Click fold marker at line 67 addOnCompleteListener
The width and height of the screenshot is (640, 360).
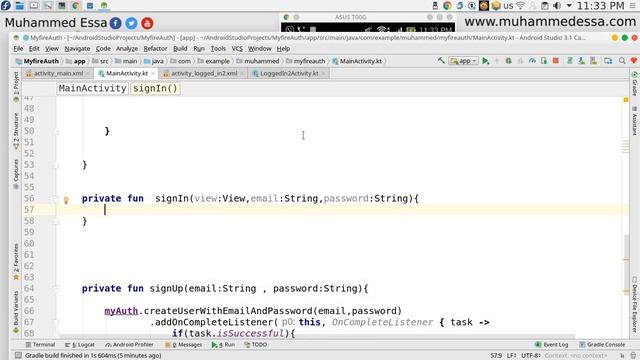[56, 322]
